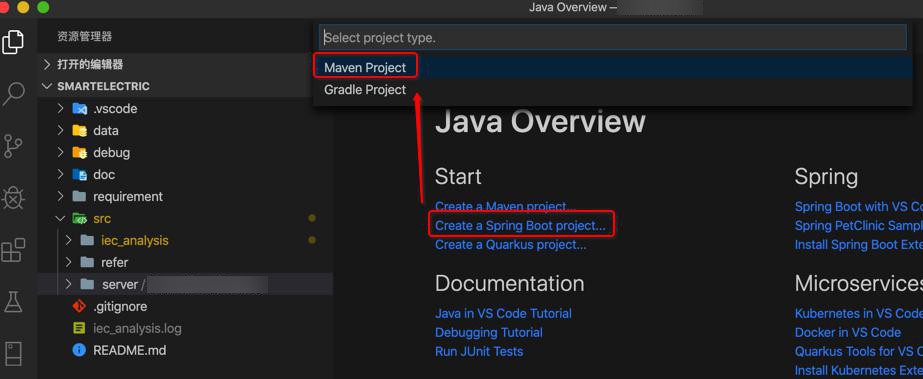This screenshot has width=923, height=379.
Task: Open the Explorer view in activity bar
Action: click(13, 42)
